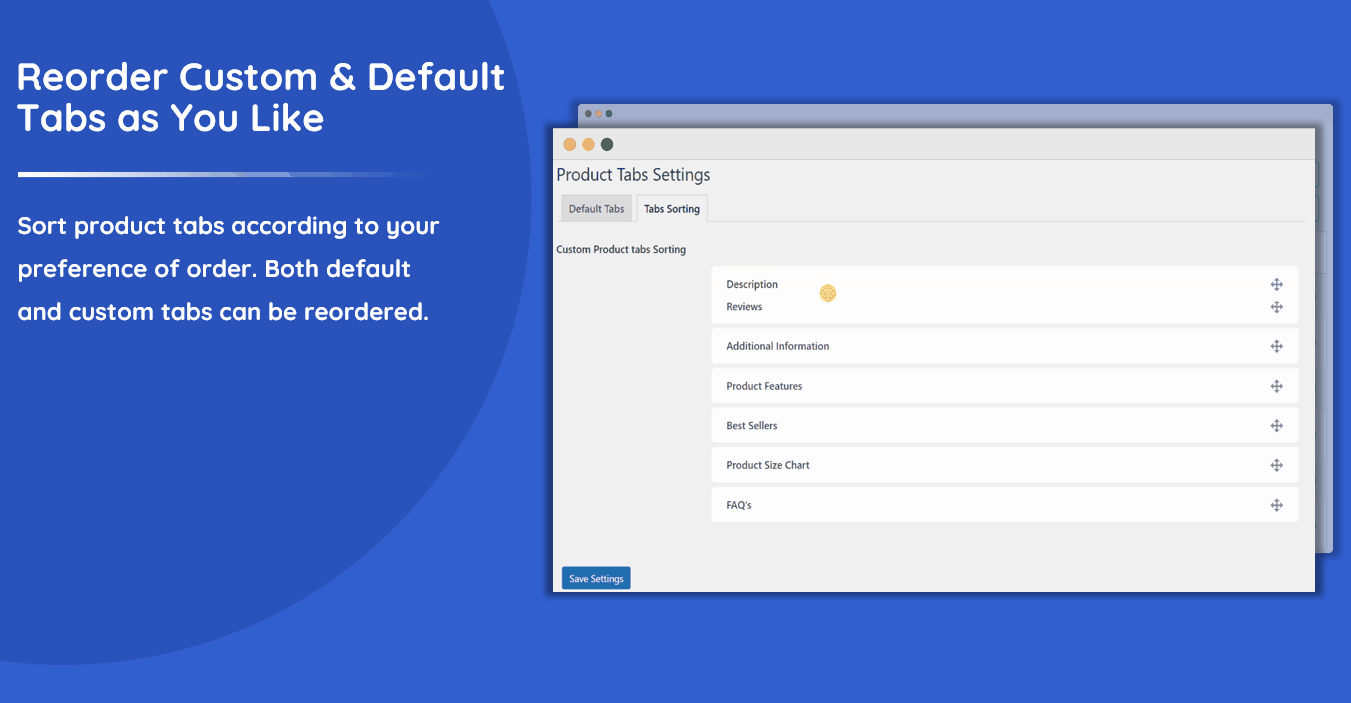Select the Product Size Chart row
The image size is (1351, 703).
tap(767, 465)
